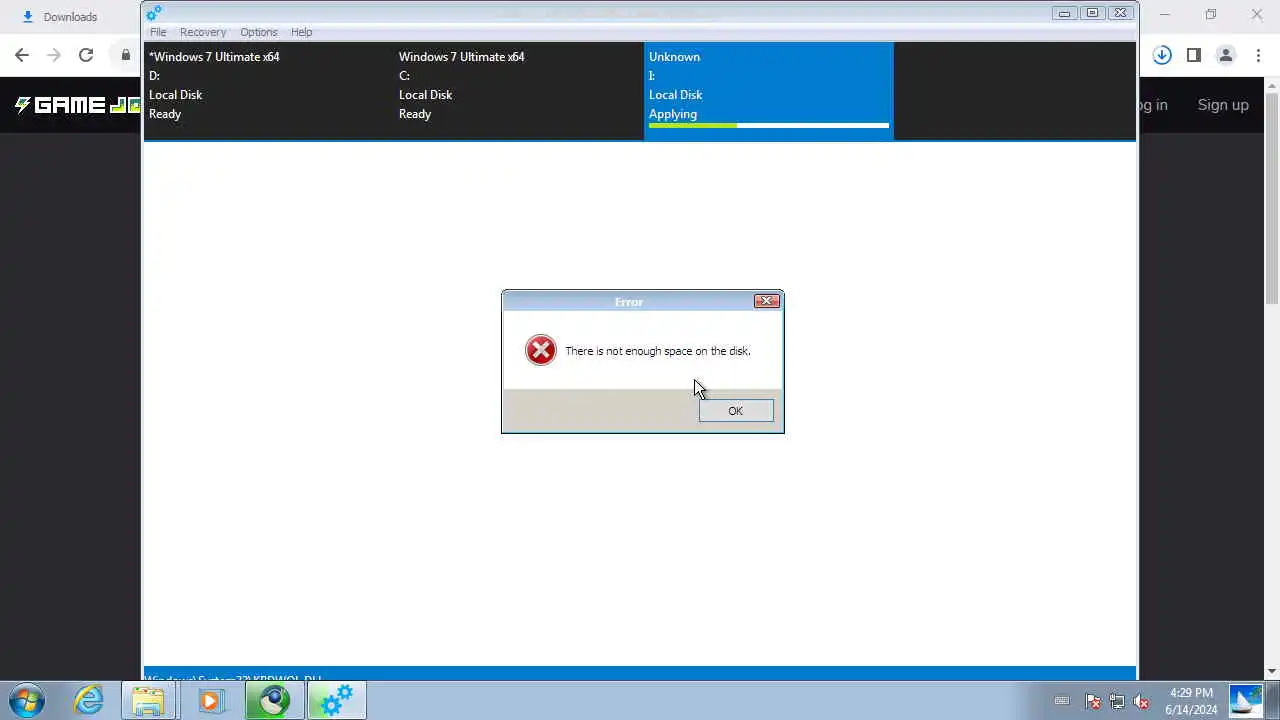Switch to the gear app on the taskbar
Viewport: 1280px width, 720px height.
point(337,700)
